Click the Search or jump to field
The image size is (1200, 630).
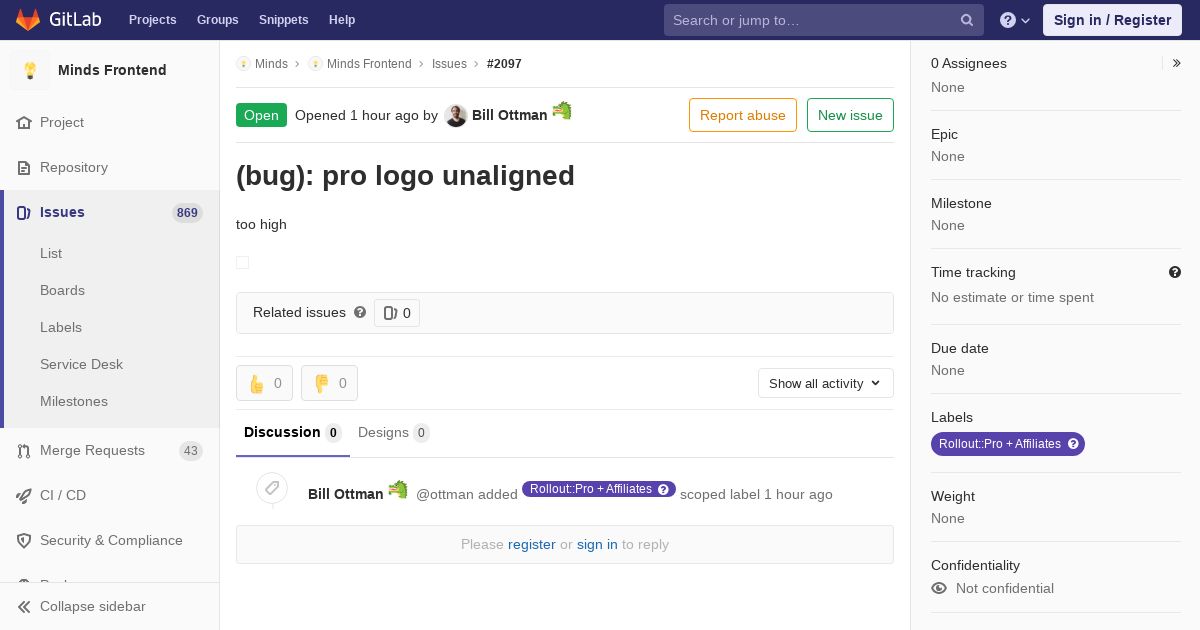(x=824, y=20)
